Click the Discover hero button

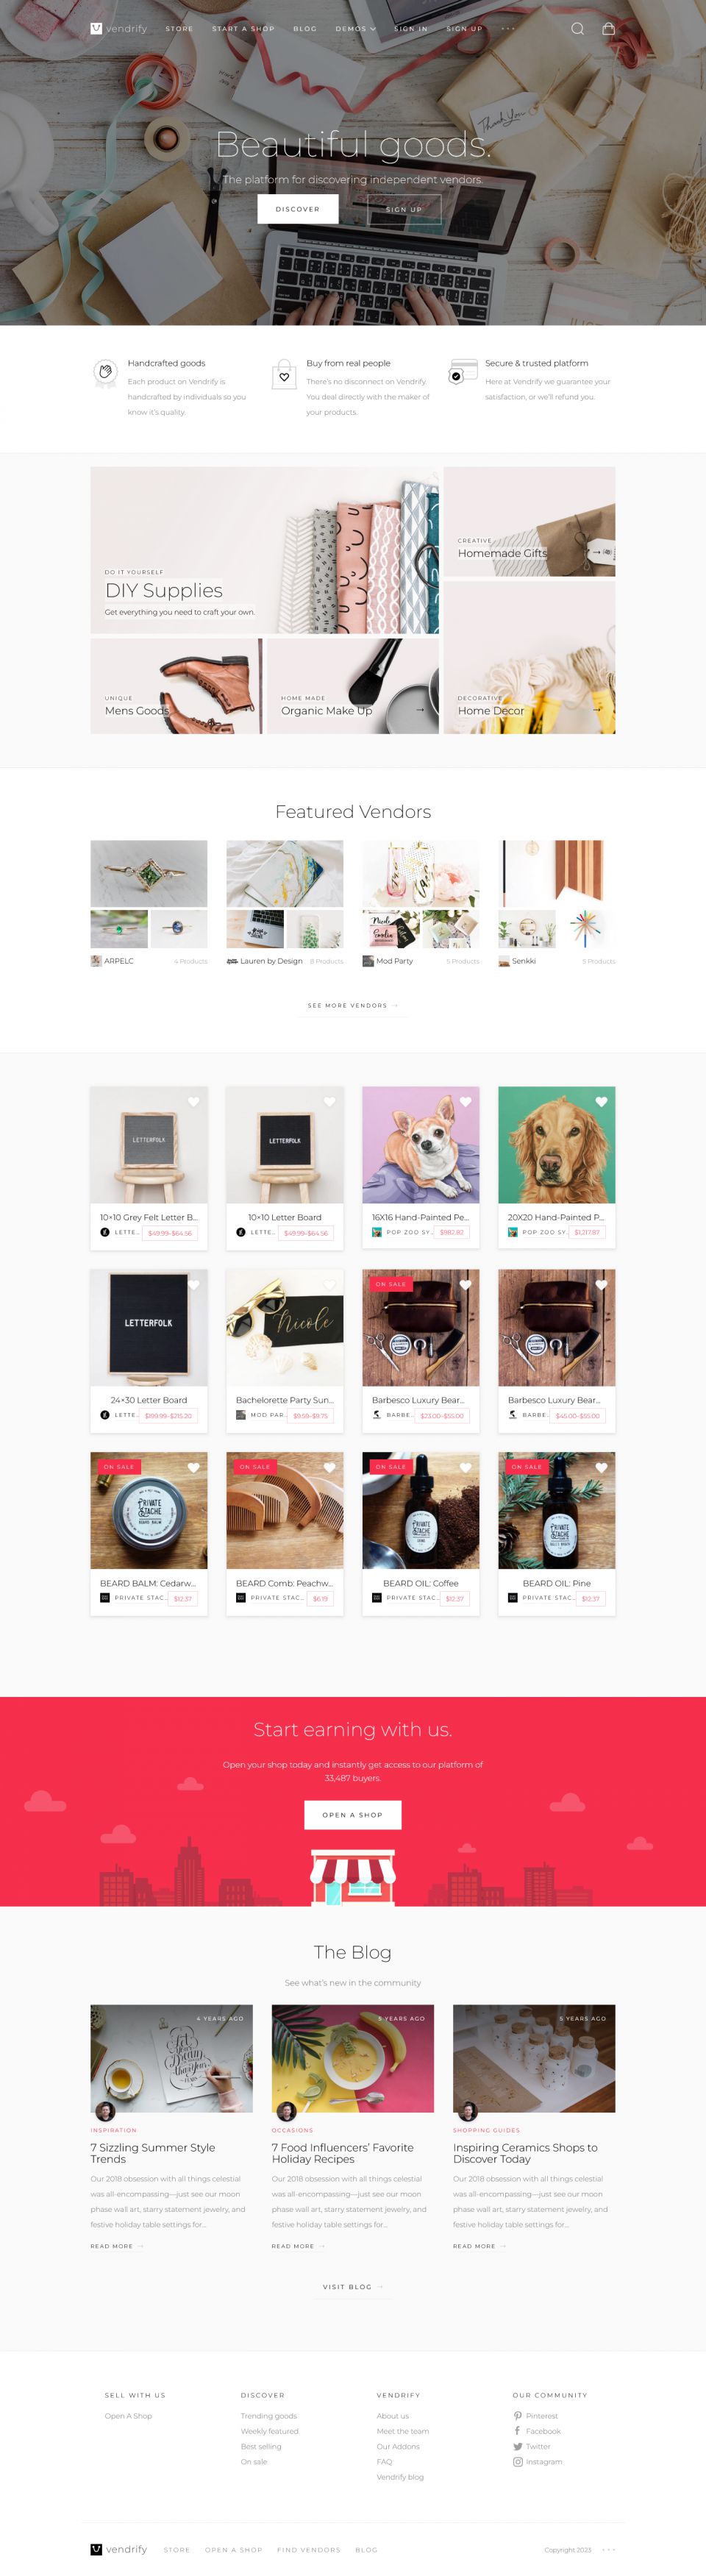tap(297, 209)
